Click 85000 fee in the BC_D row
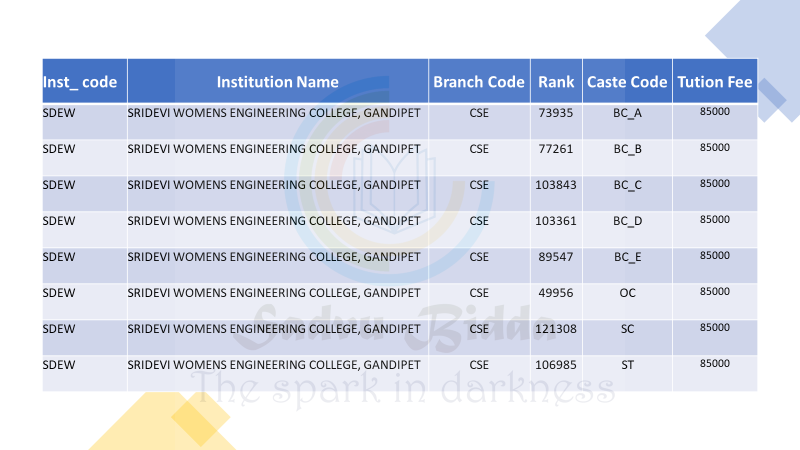 click(715, 219)
